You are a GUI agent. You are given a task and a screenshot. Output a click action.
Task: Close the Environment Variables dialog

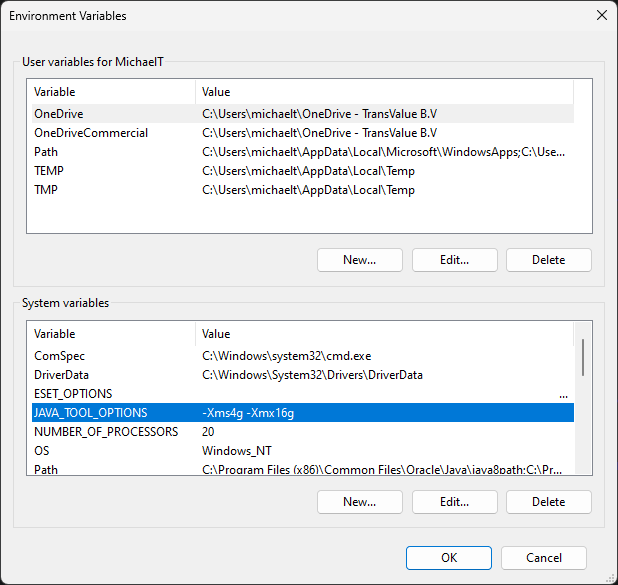pos(601,16)
